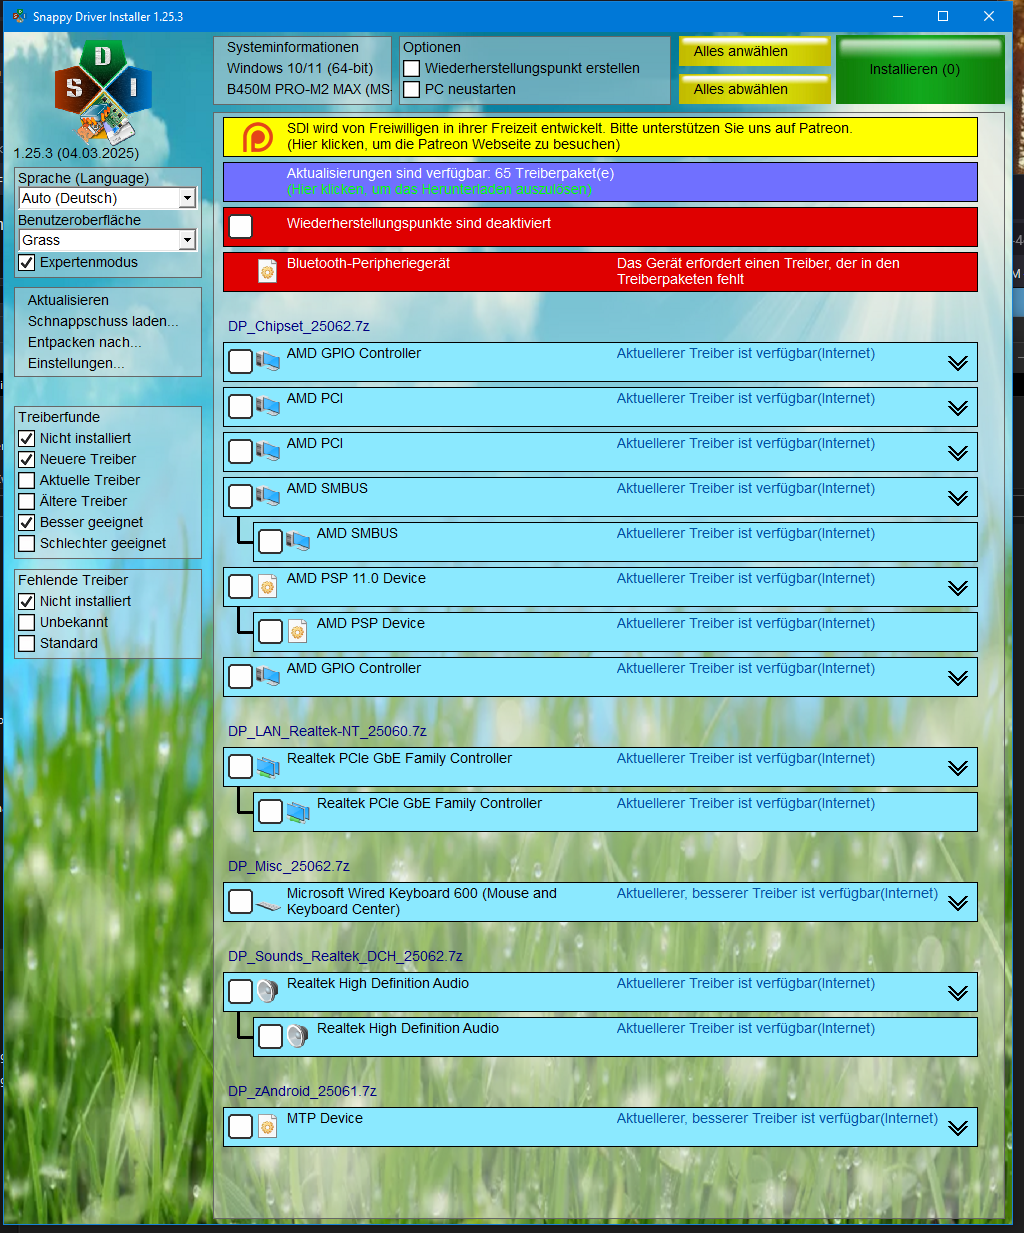Uncheck Expertenmodus
Viewport: 1024px width, 1233px height.
click(27, 263)
